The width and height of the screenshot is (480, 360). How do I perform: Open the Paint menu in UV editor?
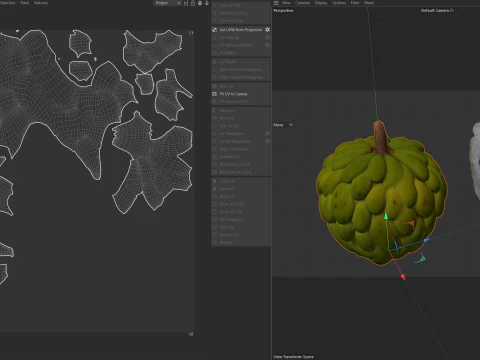(x=25, y=3)
